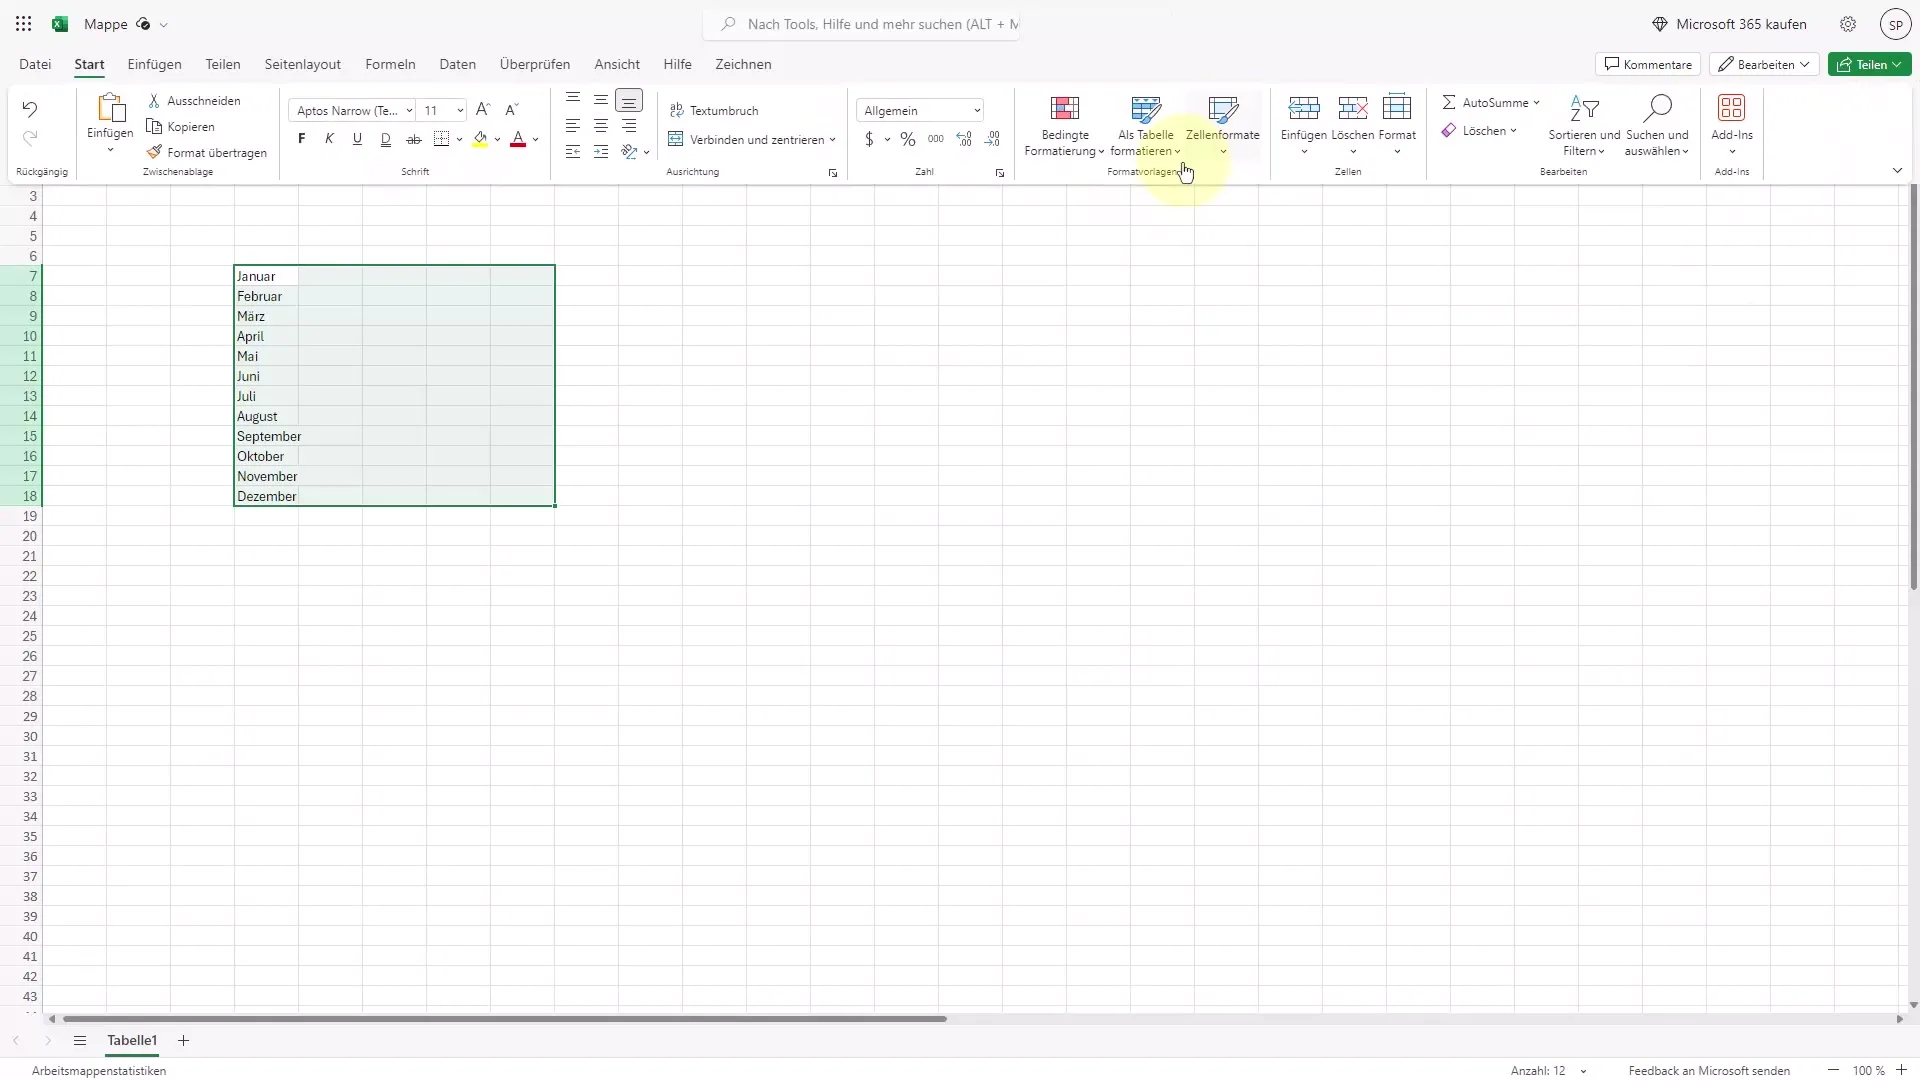Apply thousands separator 000 style
Viewport: 1920px width, 1080px height.
click(x=936, y=139)
